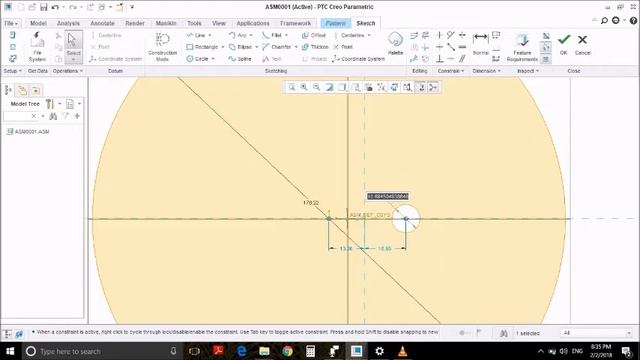The image size is (640, 360).
Task: Switch to the Model tab
Action: coord(38,23)
